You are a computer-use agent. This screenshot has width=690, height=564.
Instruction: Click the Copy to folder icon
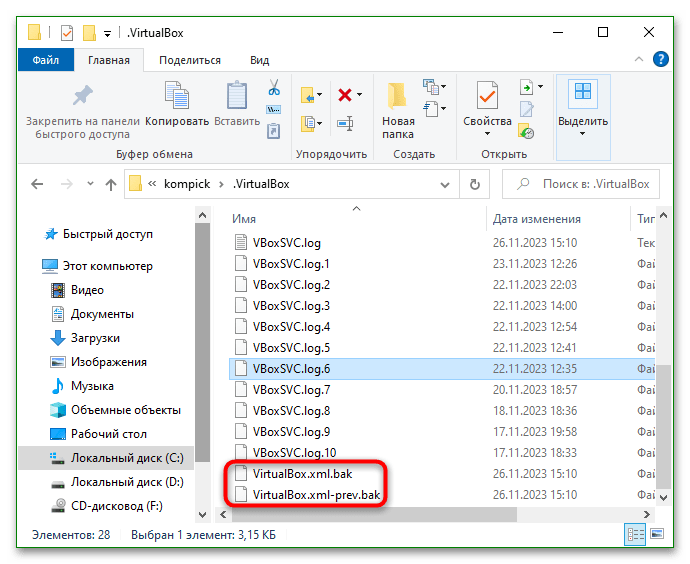[x=308, y=123]
